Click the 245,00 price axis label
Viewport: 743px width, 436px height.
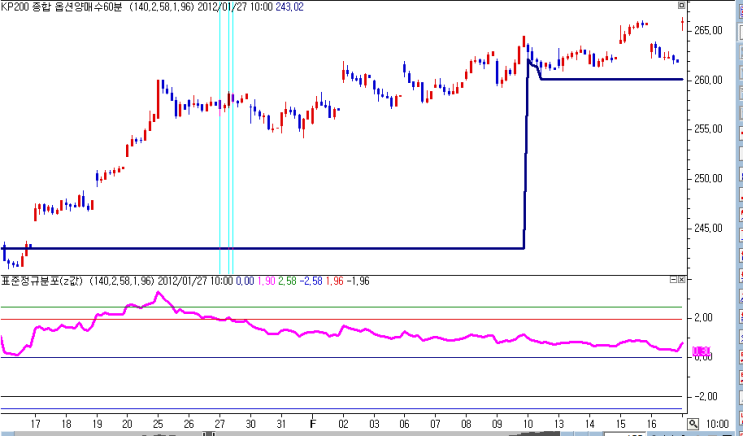pos(708,228)
